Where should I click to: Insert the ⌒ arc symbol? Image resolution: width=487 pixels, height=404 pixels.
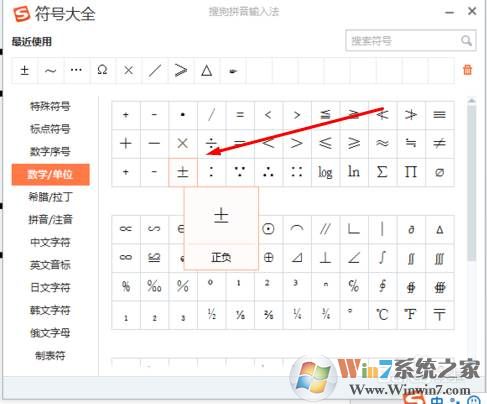click(297, 229)
